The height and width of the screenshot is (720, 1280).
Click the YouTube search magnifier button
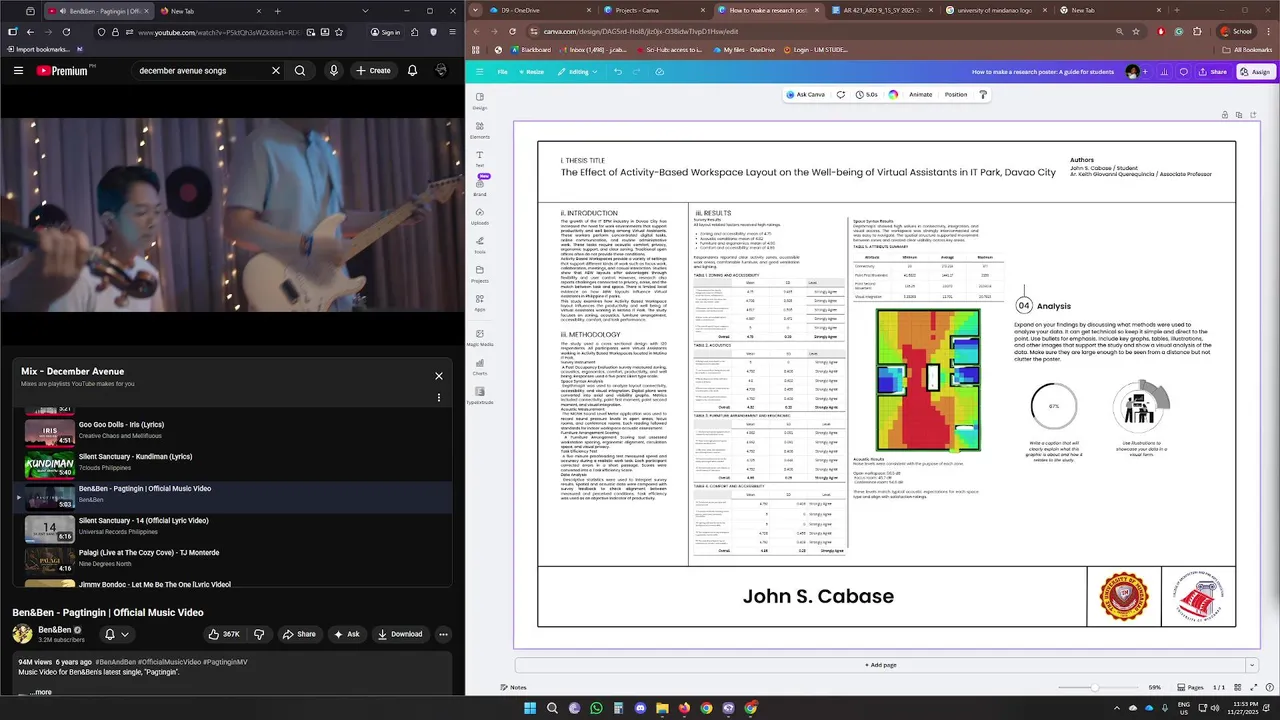tap(300, 70)
